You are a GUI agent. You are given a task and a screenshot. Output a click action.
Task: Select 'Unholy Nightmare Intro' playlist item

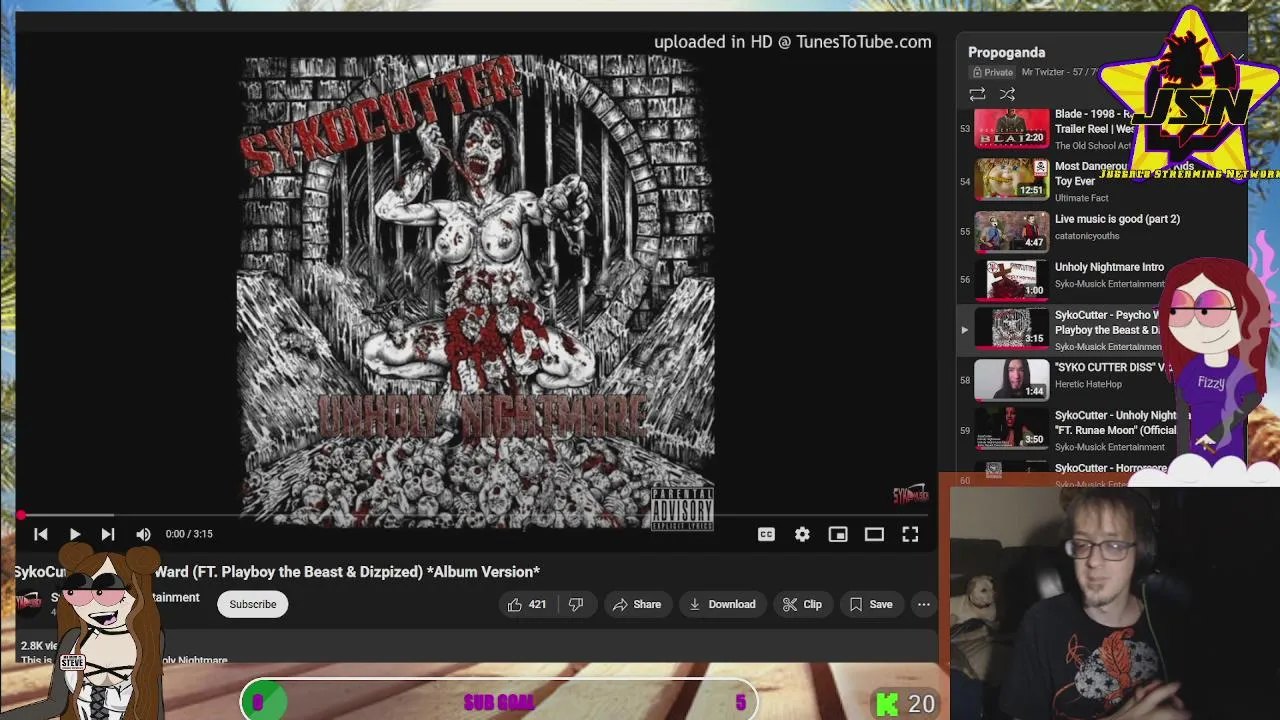1109,267
